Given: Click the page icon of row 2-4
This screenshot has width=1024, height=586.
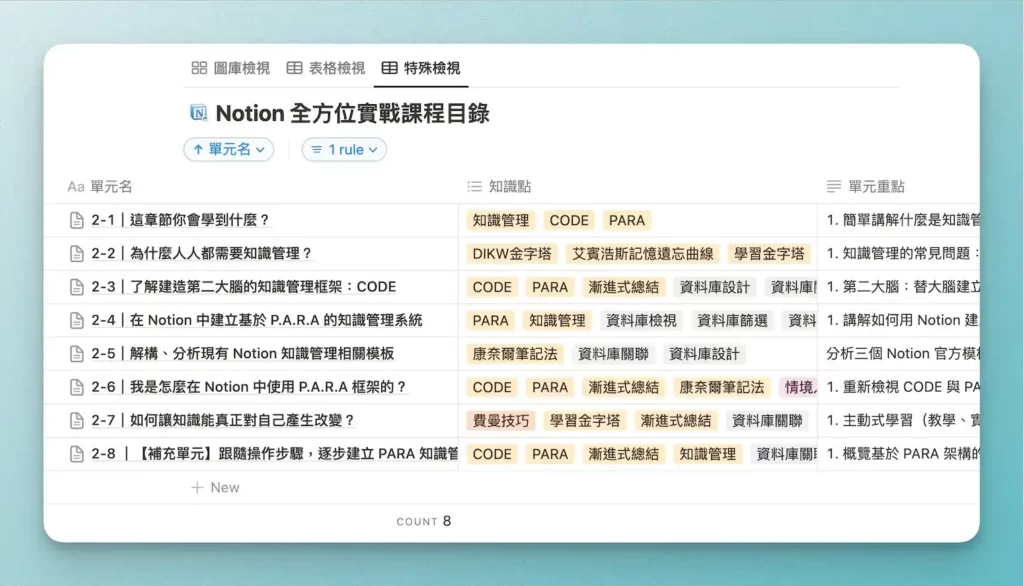Looking at the screenshot, I should point(76,320).
